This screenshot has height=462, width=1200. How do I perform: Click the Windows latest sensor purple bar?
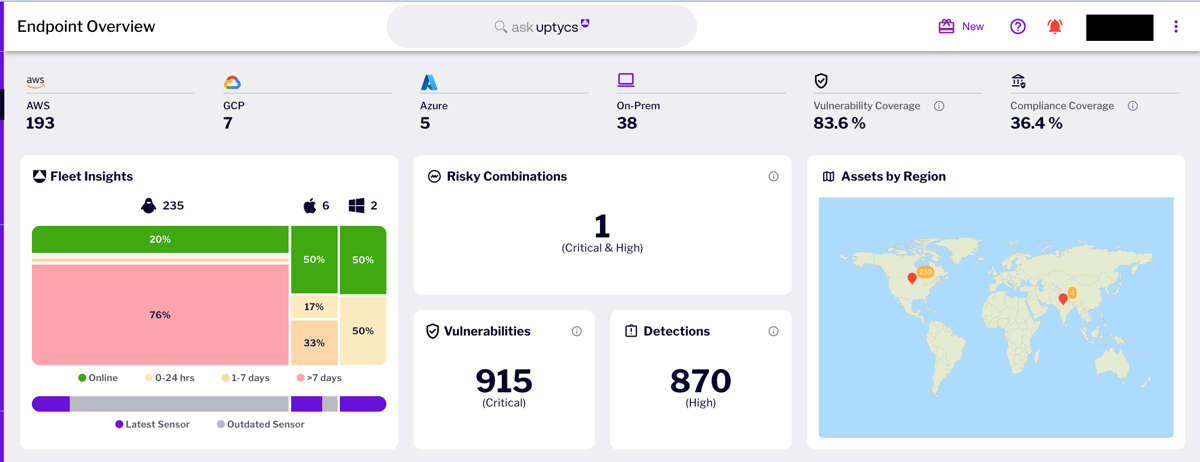pos(363,404)
